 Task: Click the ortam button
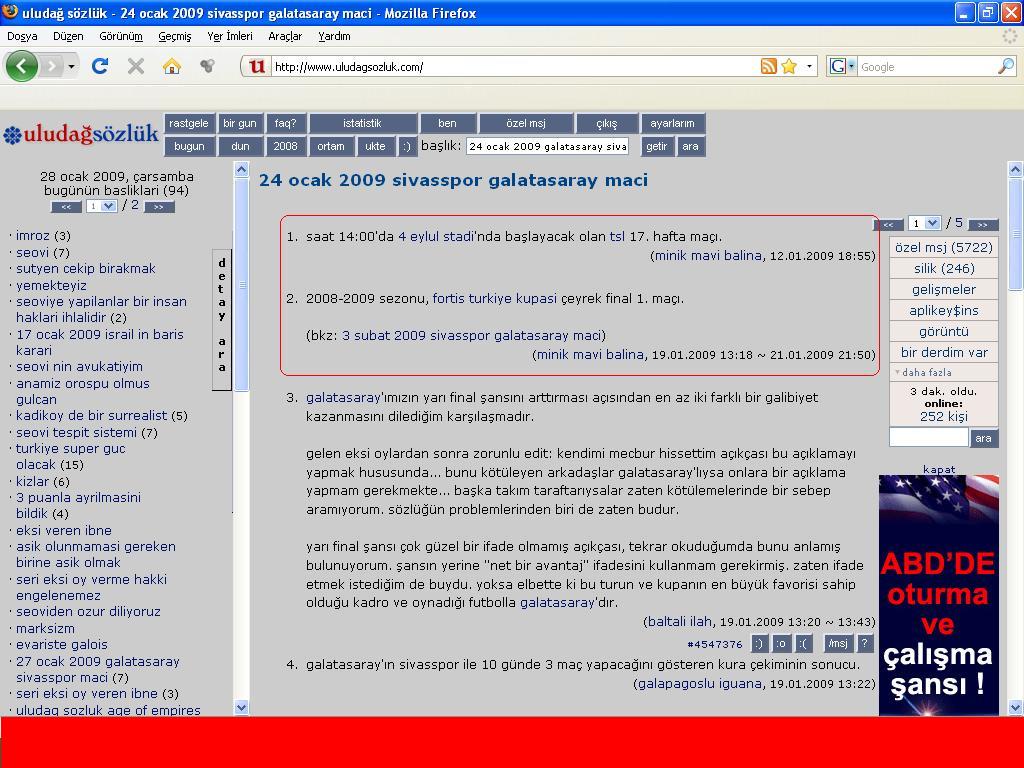pos(331,146)
